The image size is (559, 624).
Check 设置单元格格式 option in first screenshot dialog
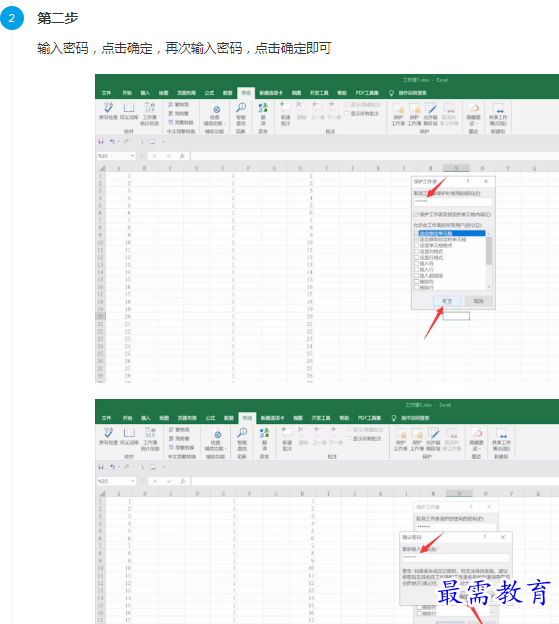(417, 246)
